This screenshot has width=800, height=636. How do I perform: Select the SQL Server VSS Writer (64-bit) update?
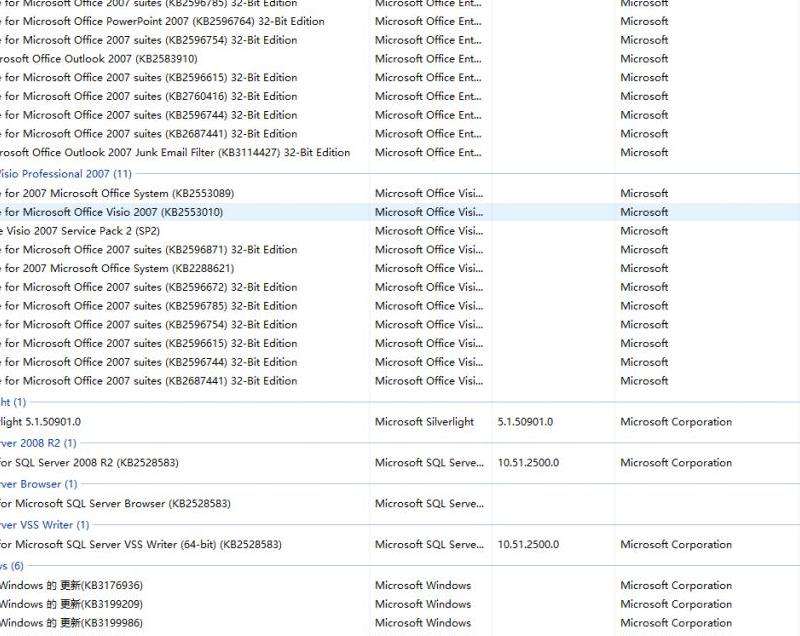tap(141, 544)
